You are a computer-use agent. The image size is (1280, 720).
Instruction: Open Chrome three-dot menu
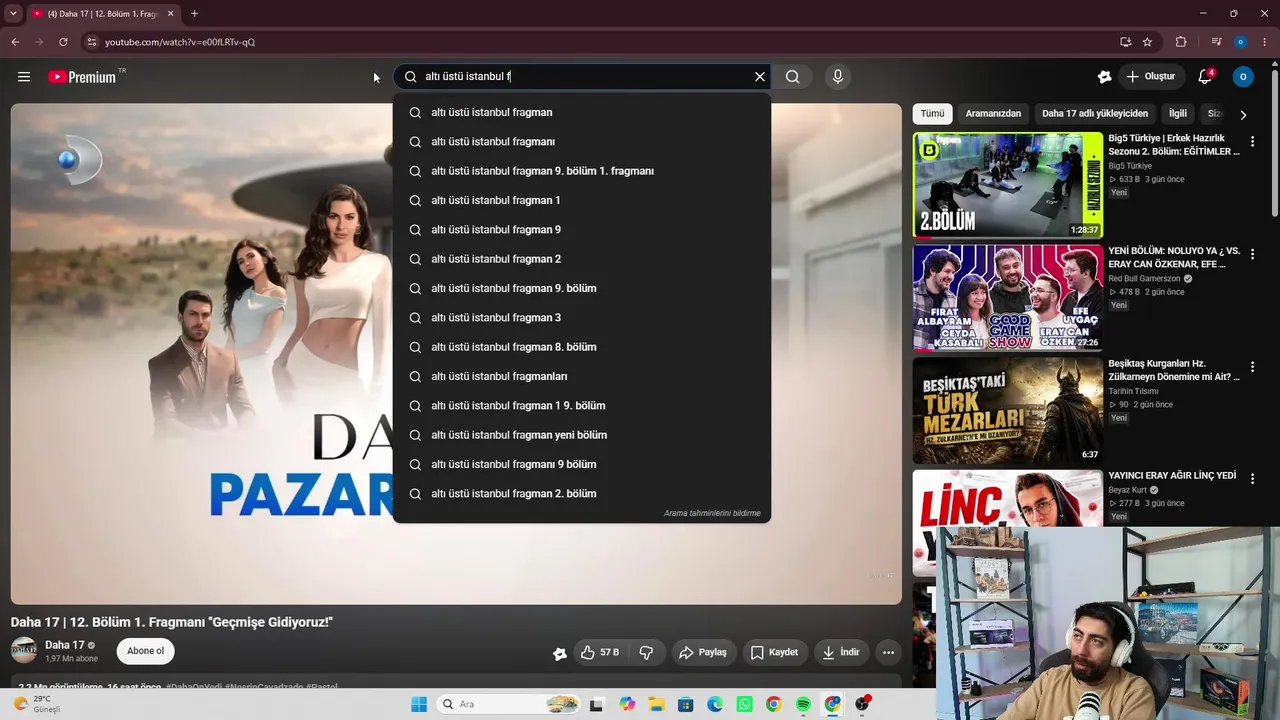pyautogui.click(x=1265, y=42)
